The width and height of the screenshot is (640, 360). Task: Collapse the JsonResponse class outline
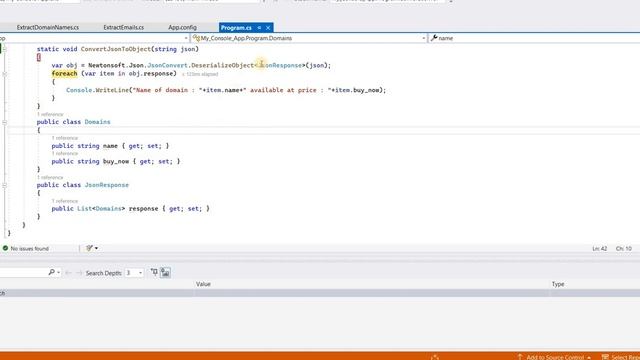tap(4, 185)
